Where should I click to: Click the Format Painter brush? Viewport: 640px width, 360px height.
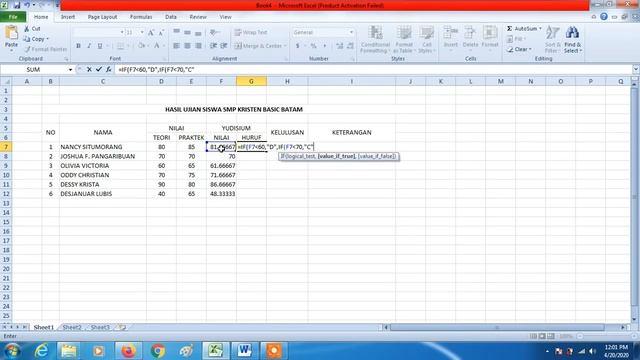tap(27, 49)
